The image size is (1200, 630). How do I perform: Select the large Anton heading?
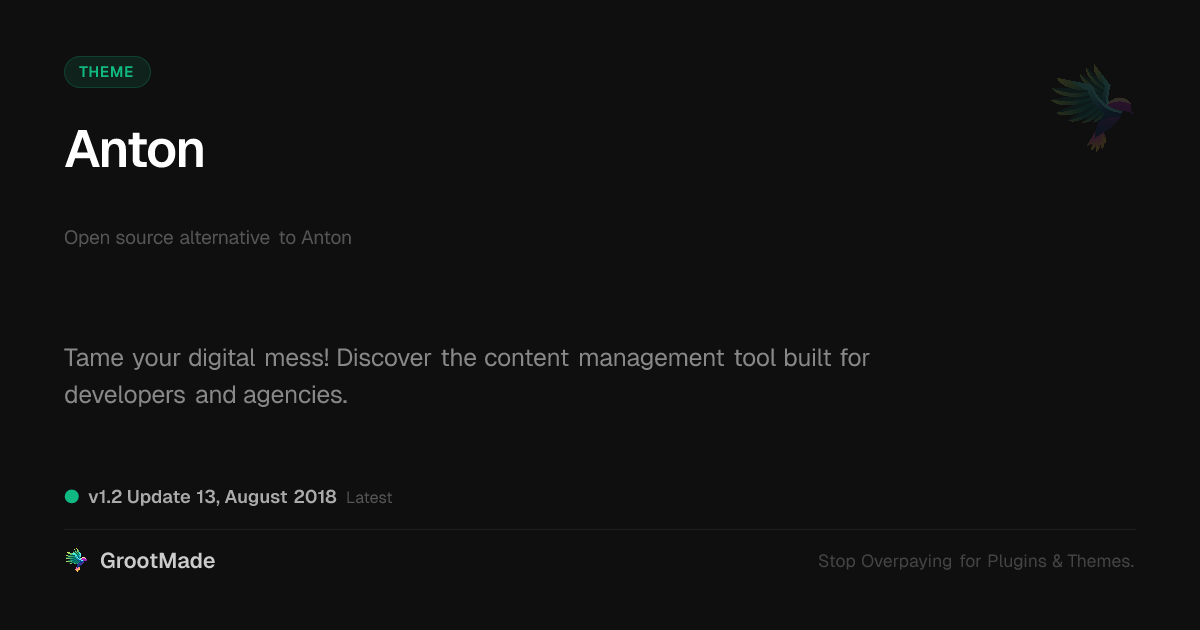(135, 150)
